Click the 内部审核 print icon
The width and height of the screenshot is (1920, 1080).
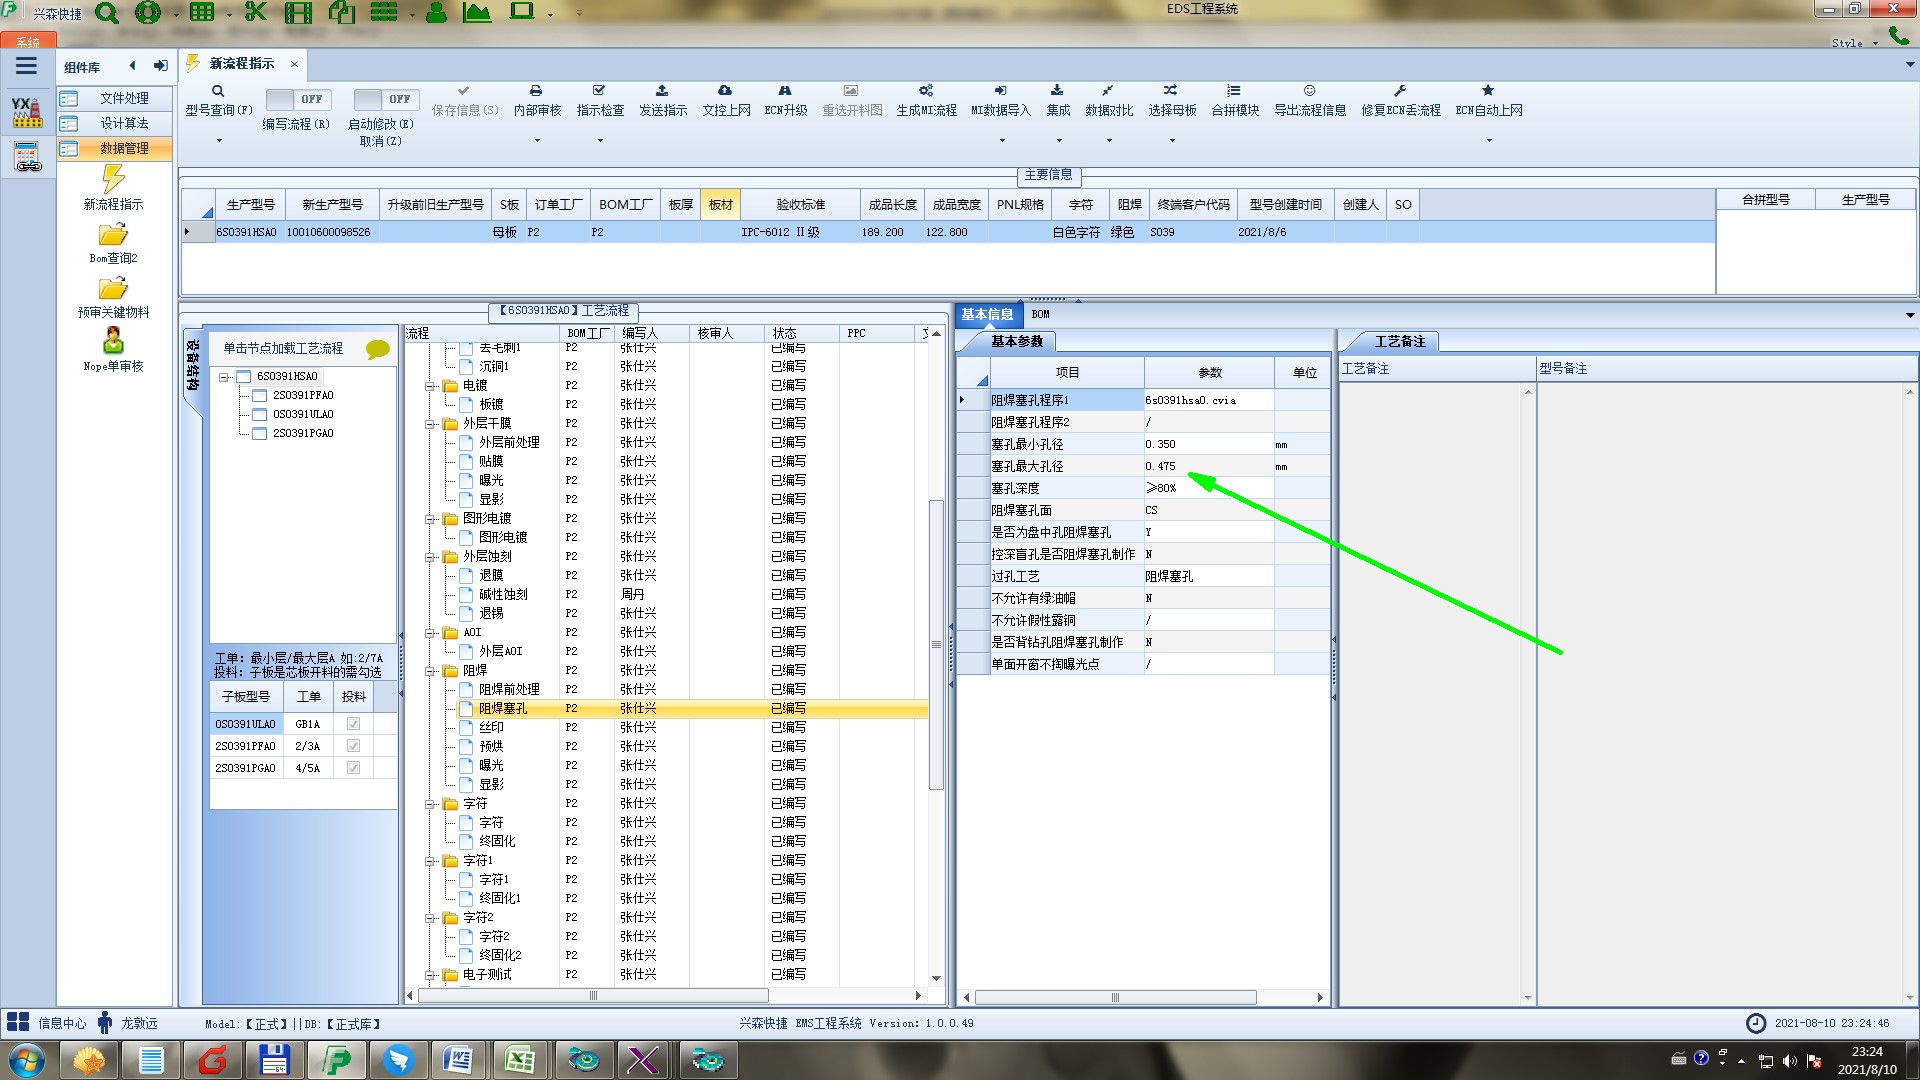[536, 91]
